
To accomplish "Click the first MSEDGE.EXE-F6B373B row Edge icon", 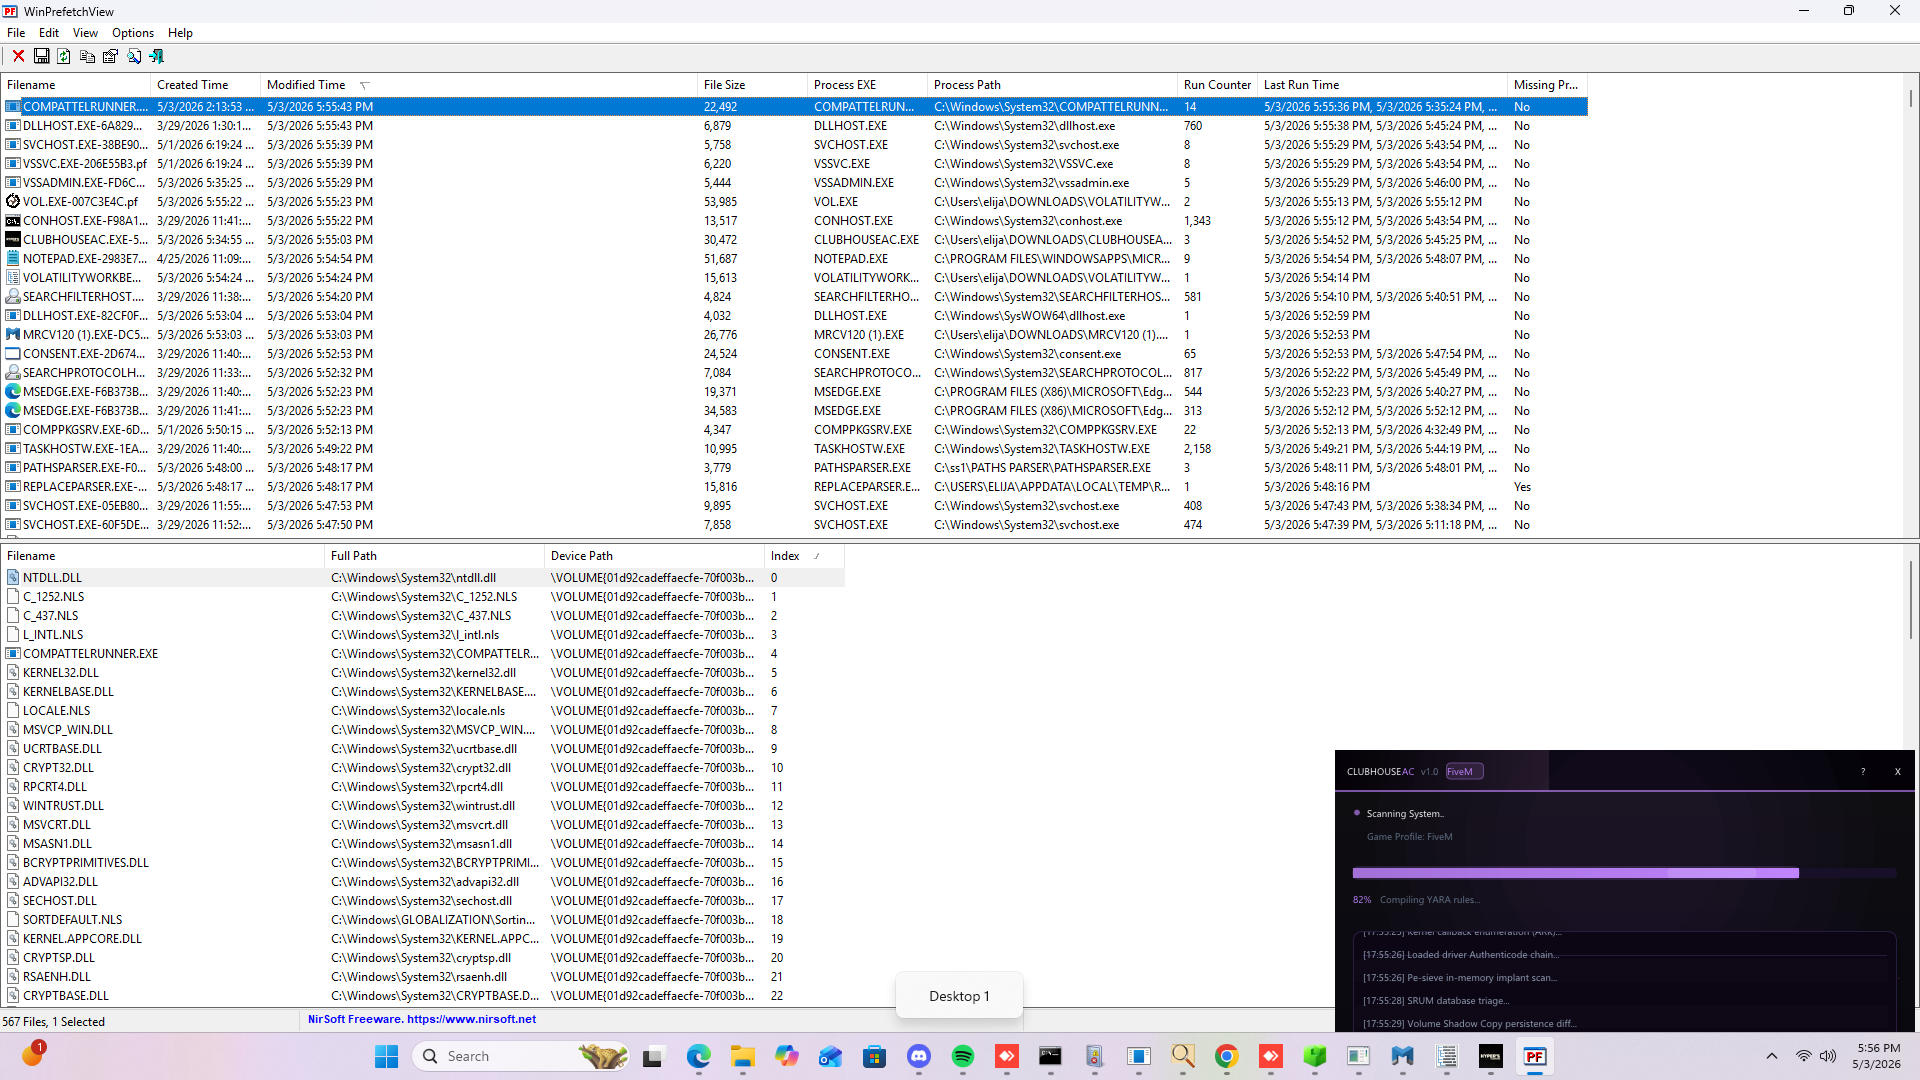I will pyautogui.click(x=13, y=391).
